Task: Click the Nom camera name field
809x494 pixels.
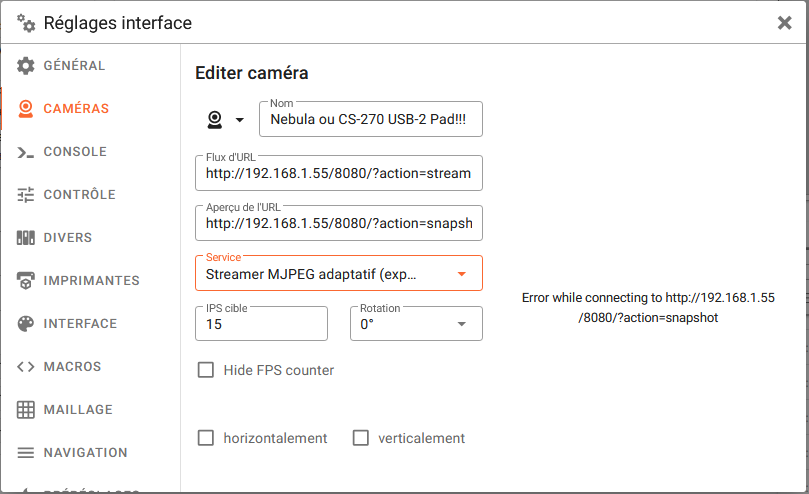Action: click(x=370, y=122)
